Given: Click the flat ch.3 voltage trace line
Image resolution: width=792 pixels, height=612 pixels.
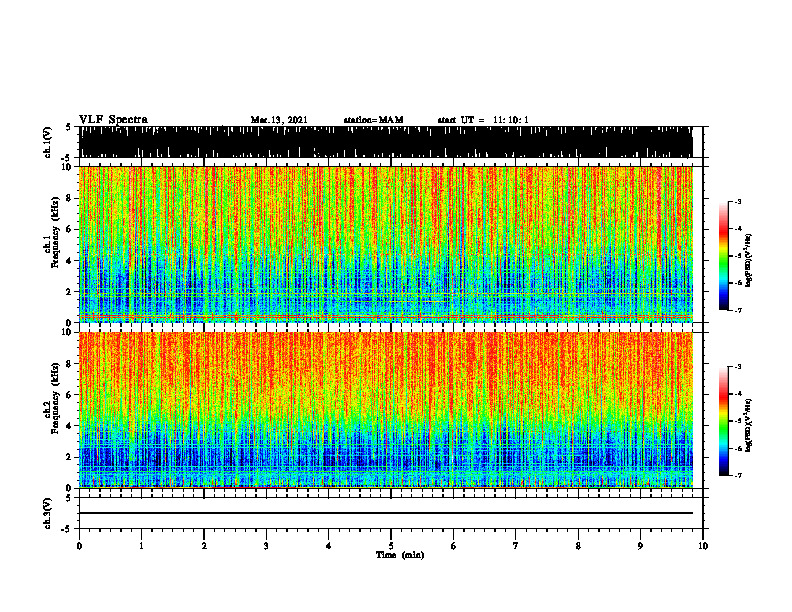Looking at the screenshot, I should pyautogui.click(x=386, y=513).
